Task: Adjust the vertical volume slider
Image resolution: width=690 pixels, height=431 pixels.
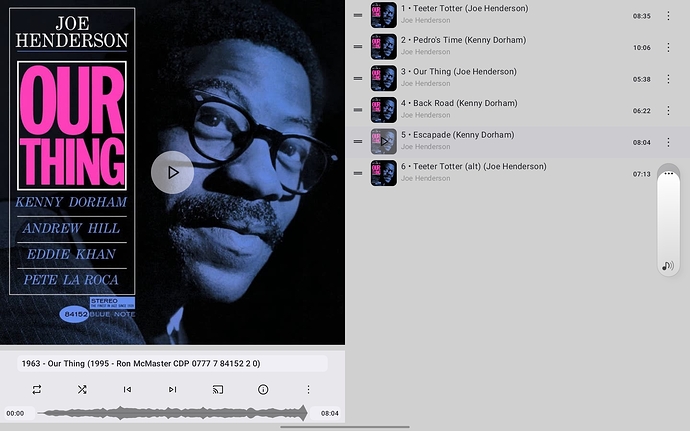Action: coord(668,218)
